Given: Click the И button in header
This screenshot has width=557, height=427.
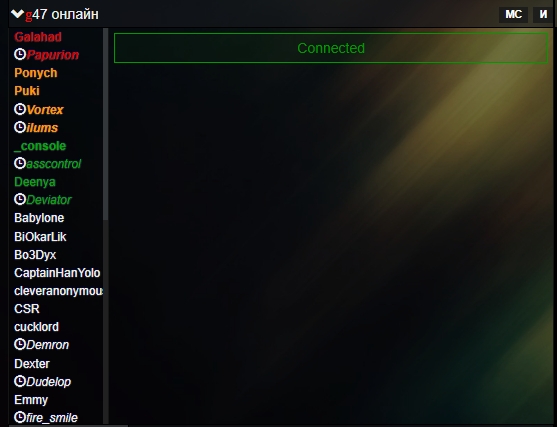Looking at the screenshot, I should point(543,15).
